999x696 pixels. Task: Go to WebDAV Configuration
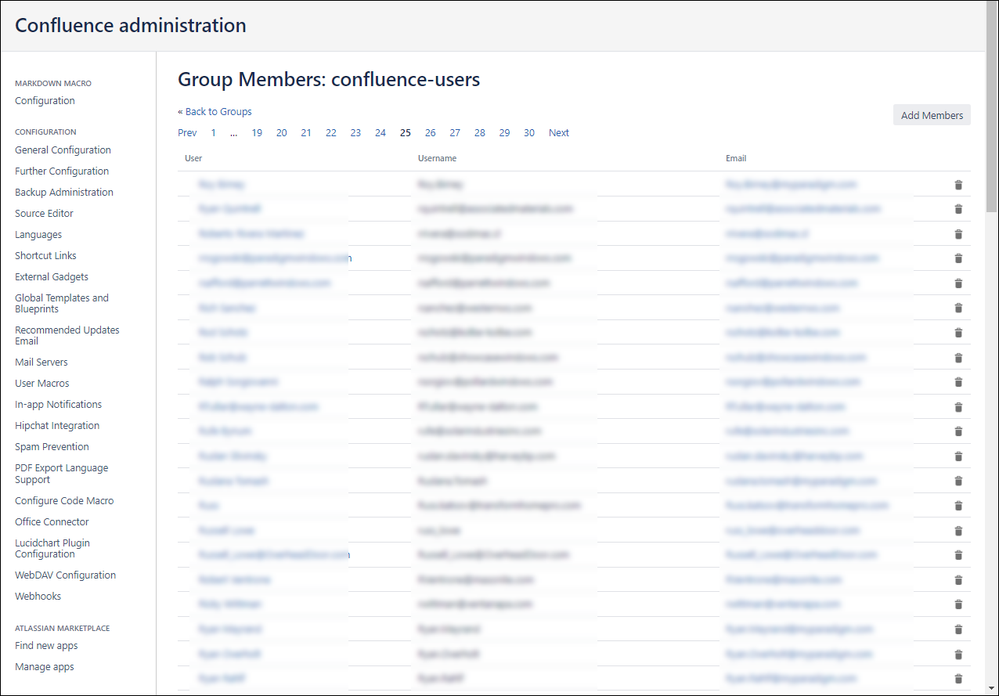[66, 575]
